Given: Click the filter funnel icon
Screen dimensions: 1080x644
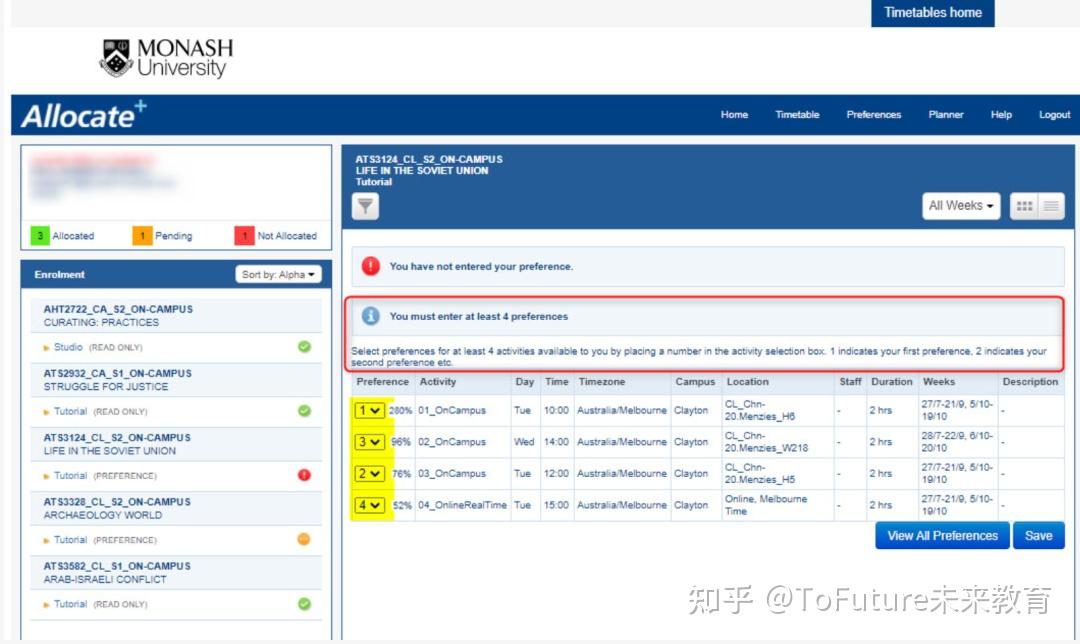Looking at the screenshot, I should (364, 206).
